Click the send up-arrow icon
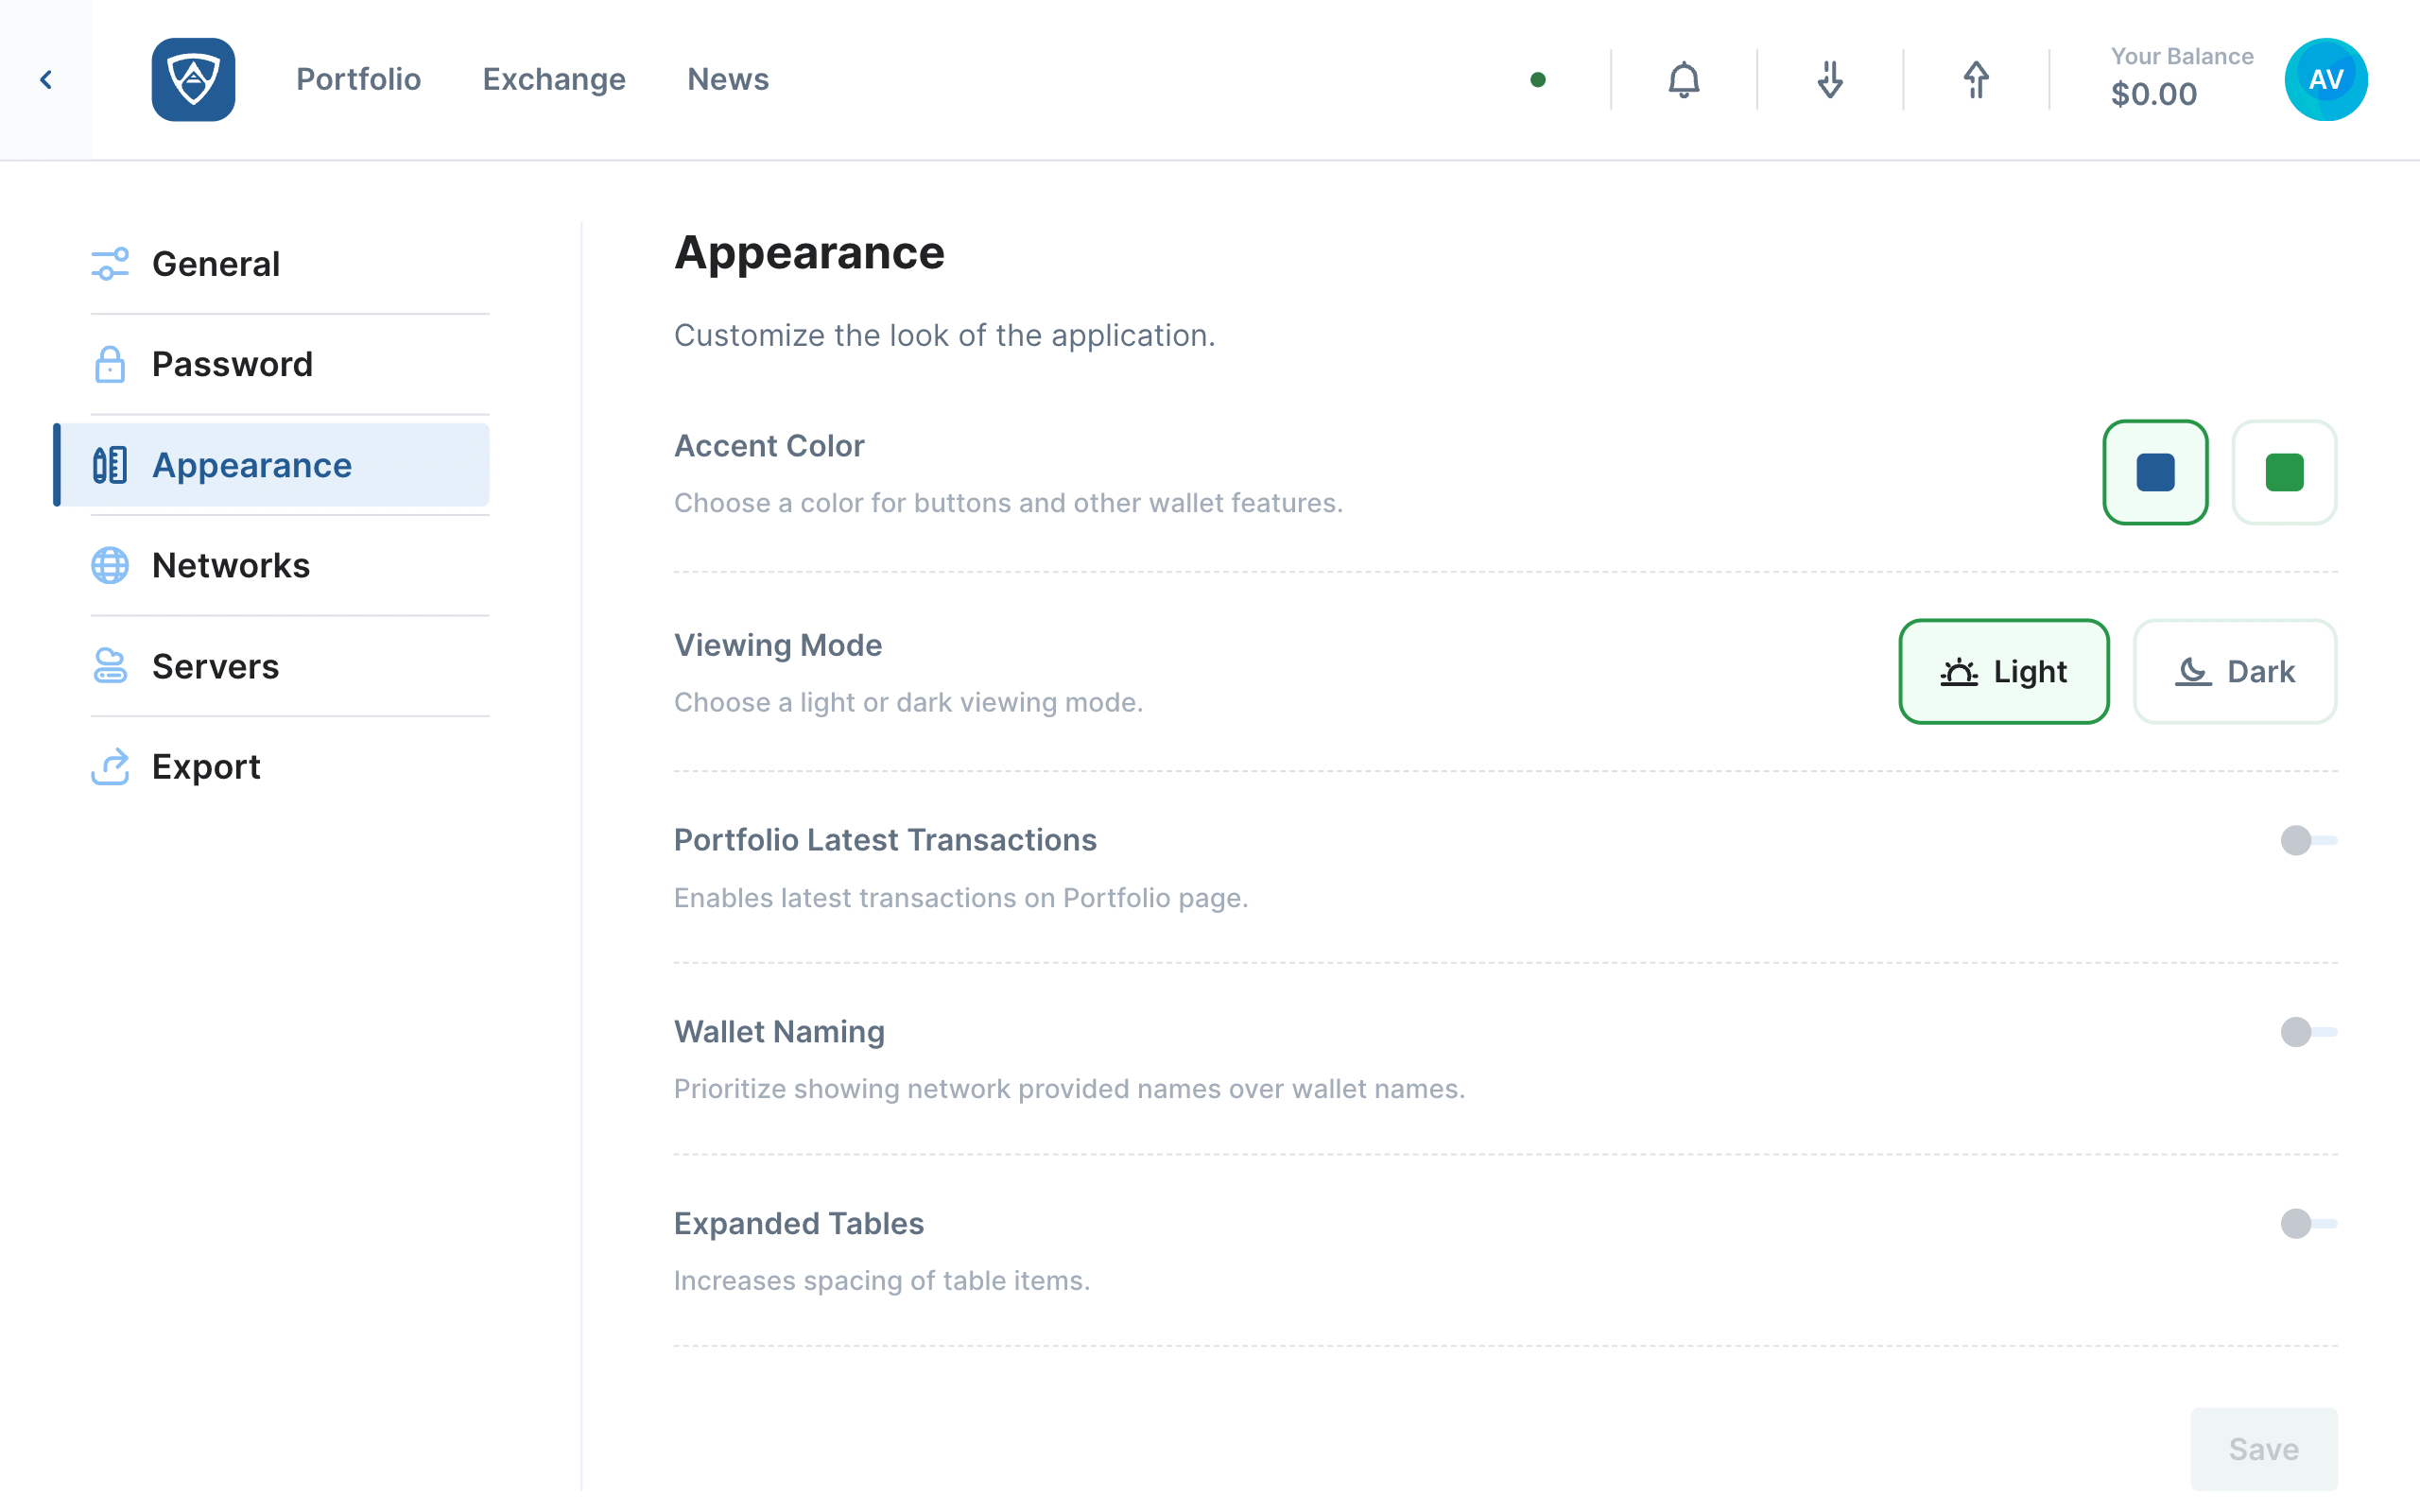Screen dimensions: 2420x1512 point(1976,80)
